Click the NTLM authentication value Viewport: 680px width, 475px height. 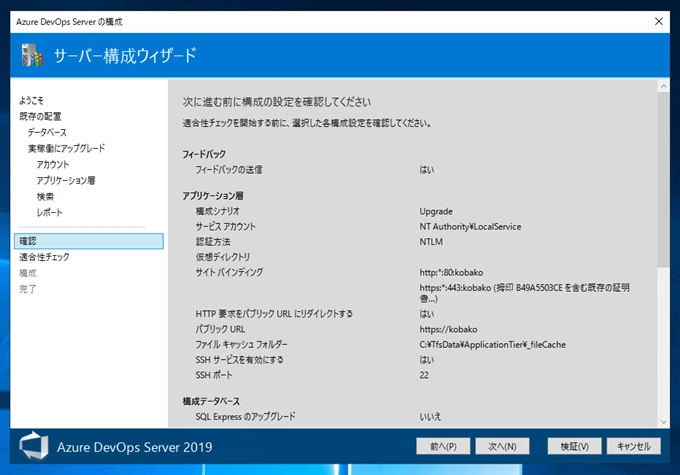coord(431,242)
